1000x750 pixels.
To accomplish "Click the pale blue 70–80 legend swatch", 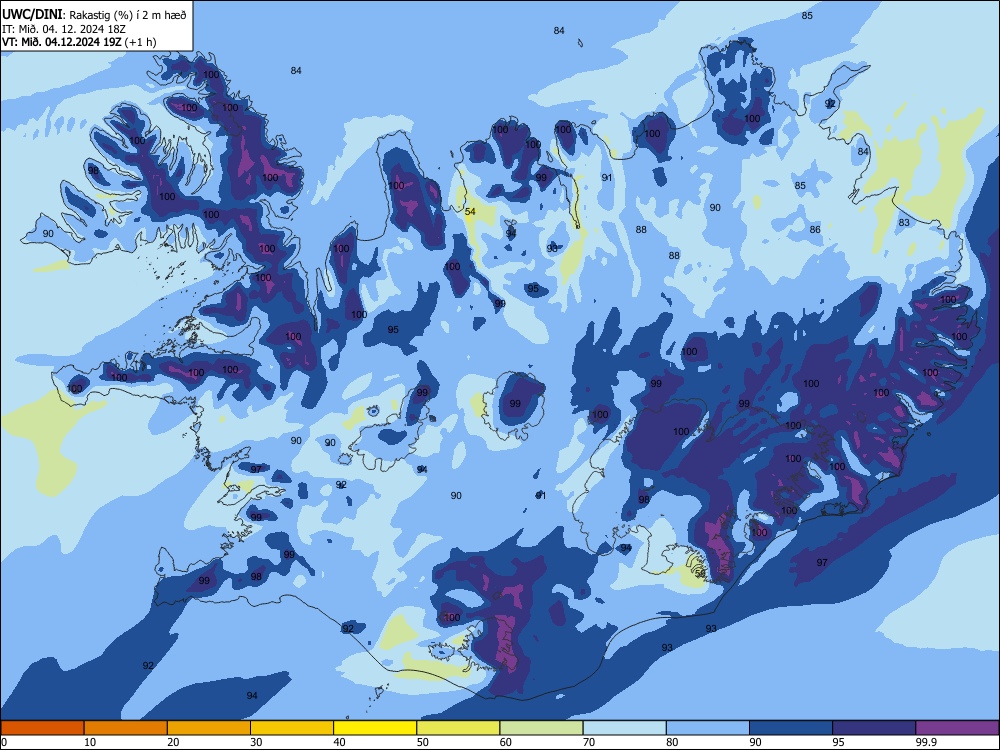I will coord(624,728).
